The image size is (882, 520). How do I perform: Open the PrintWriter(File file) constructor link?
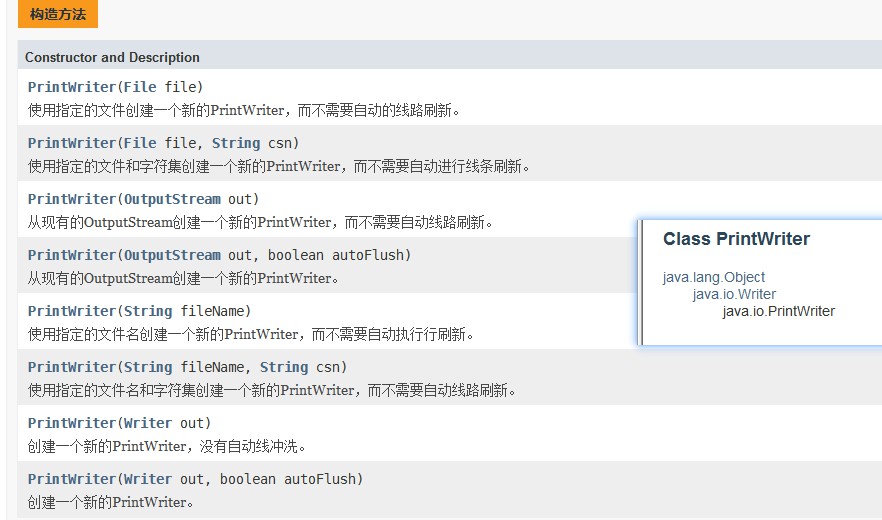click(71, 87)
